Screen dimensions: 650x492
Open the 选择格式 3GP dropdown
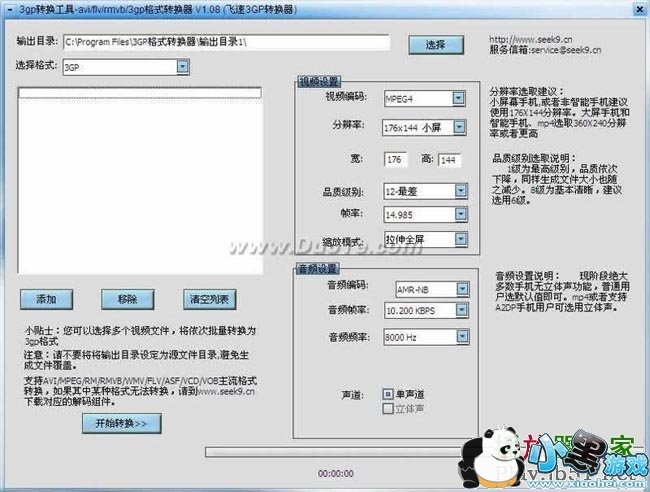click(126, 67)
